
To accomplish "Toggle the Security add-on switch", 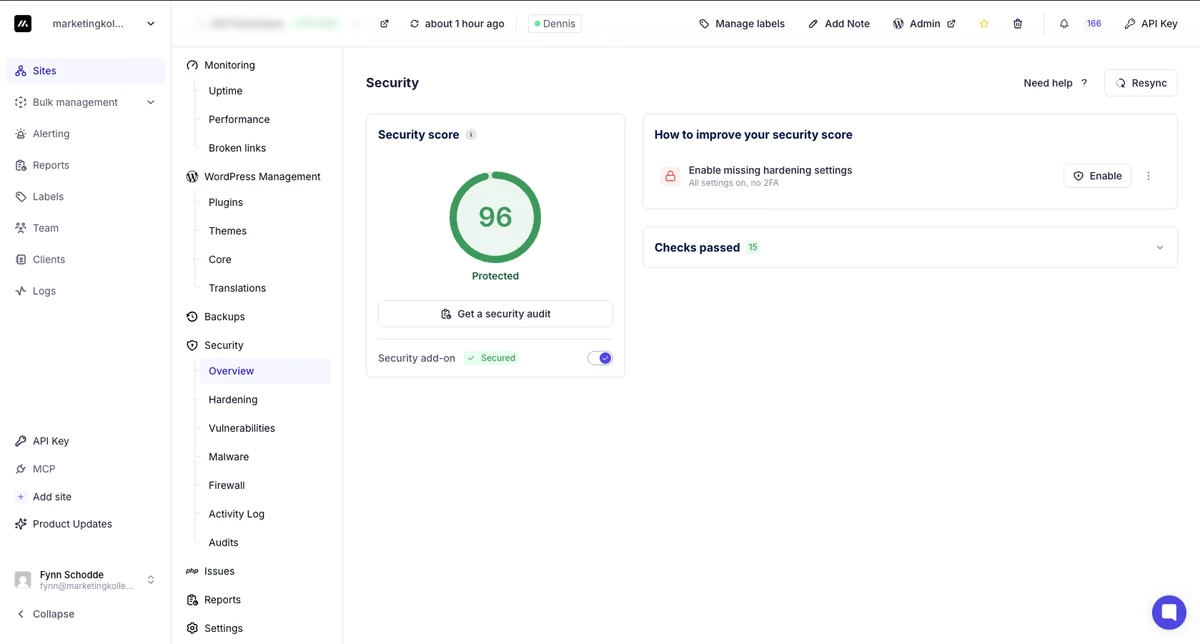I will pyautogui.click(x=600, y=358).
